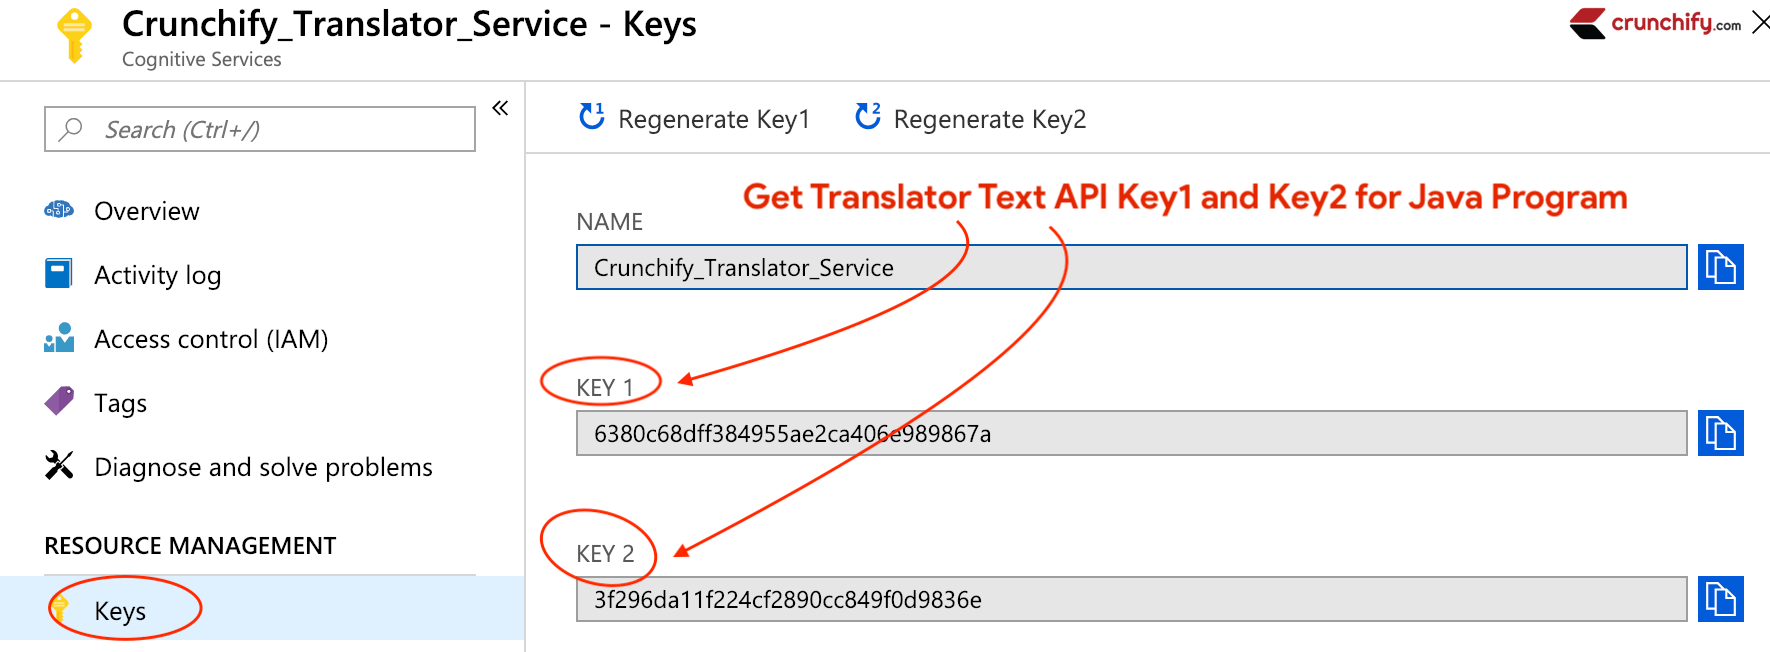This screenshot has width=1770, height=652.
Task: Open the Overview menu entry
Action: 147,210
